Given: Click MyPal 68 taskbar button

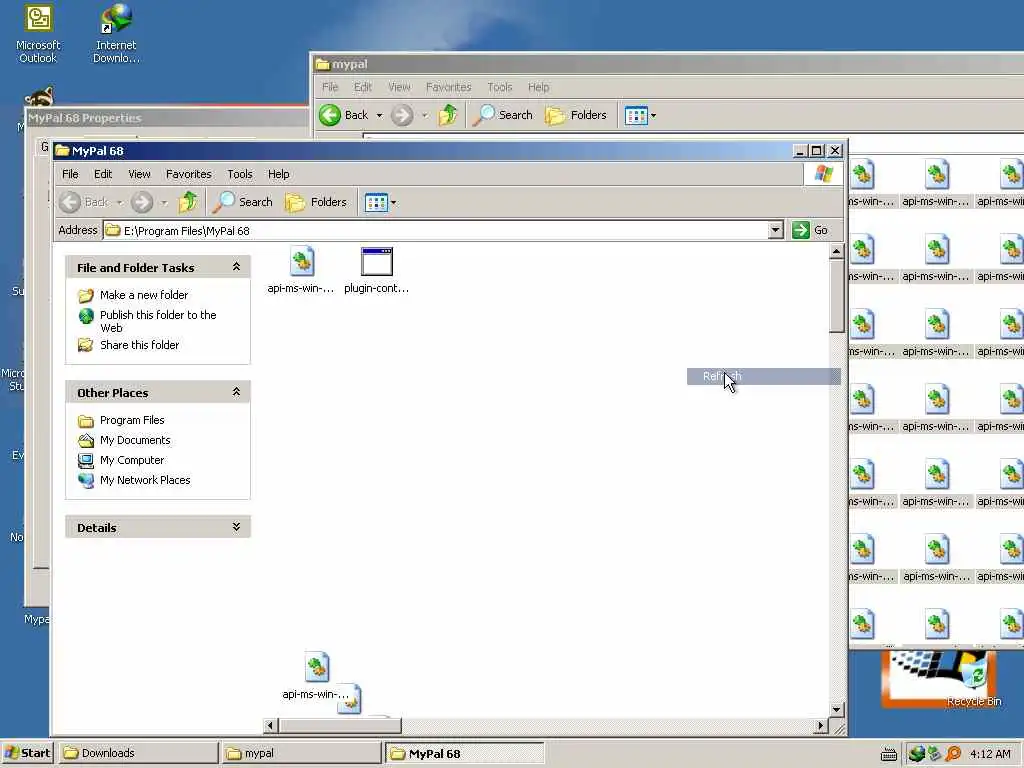Looking at the screenshot, I should 464,753.
